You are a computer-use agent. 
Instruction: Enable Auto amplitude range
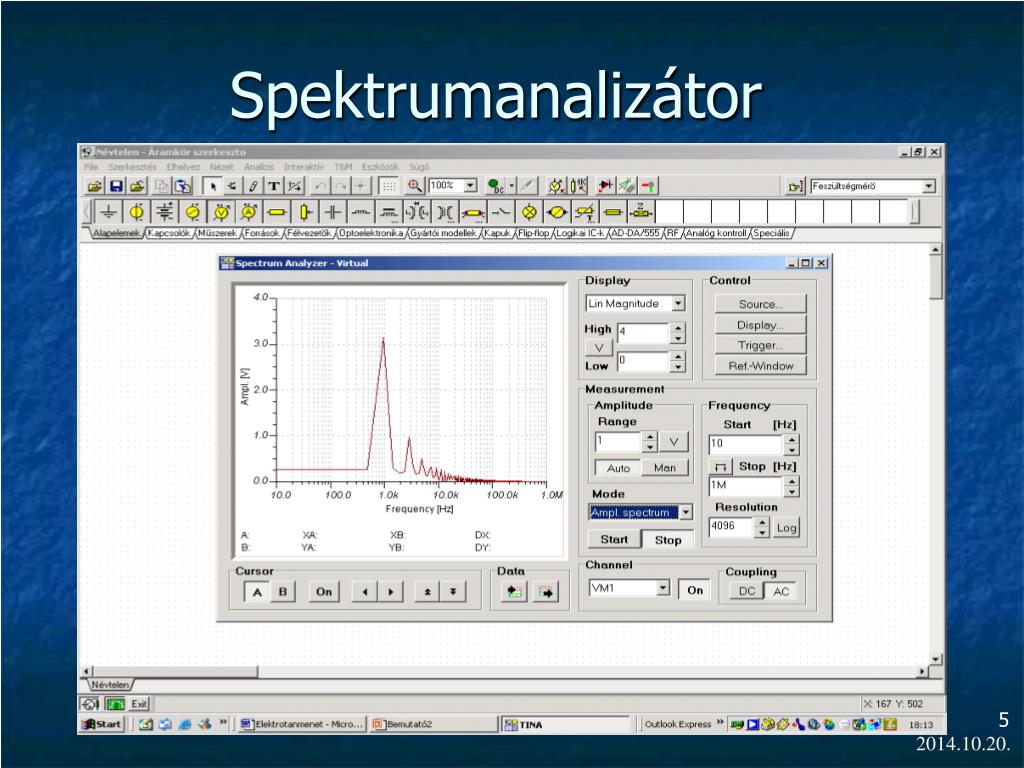click(x=618, y=468)
